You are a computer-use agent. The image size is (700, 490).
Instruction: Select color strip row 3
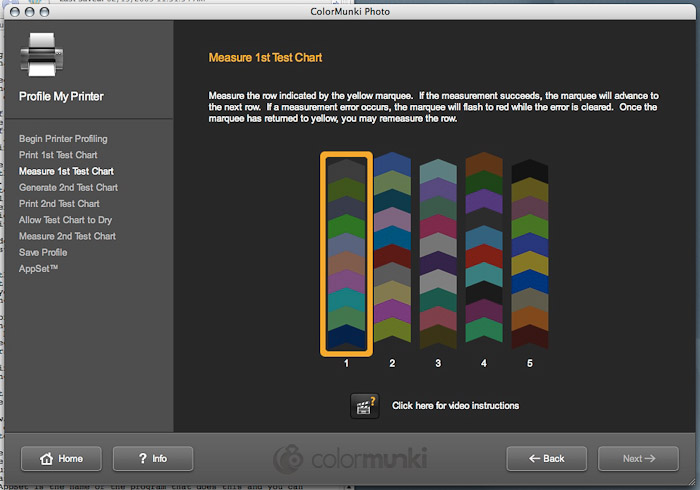tap(438, 254)
